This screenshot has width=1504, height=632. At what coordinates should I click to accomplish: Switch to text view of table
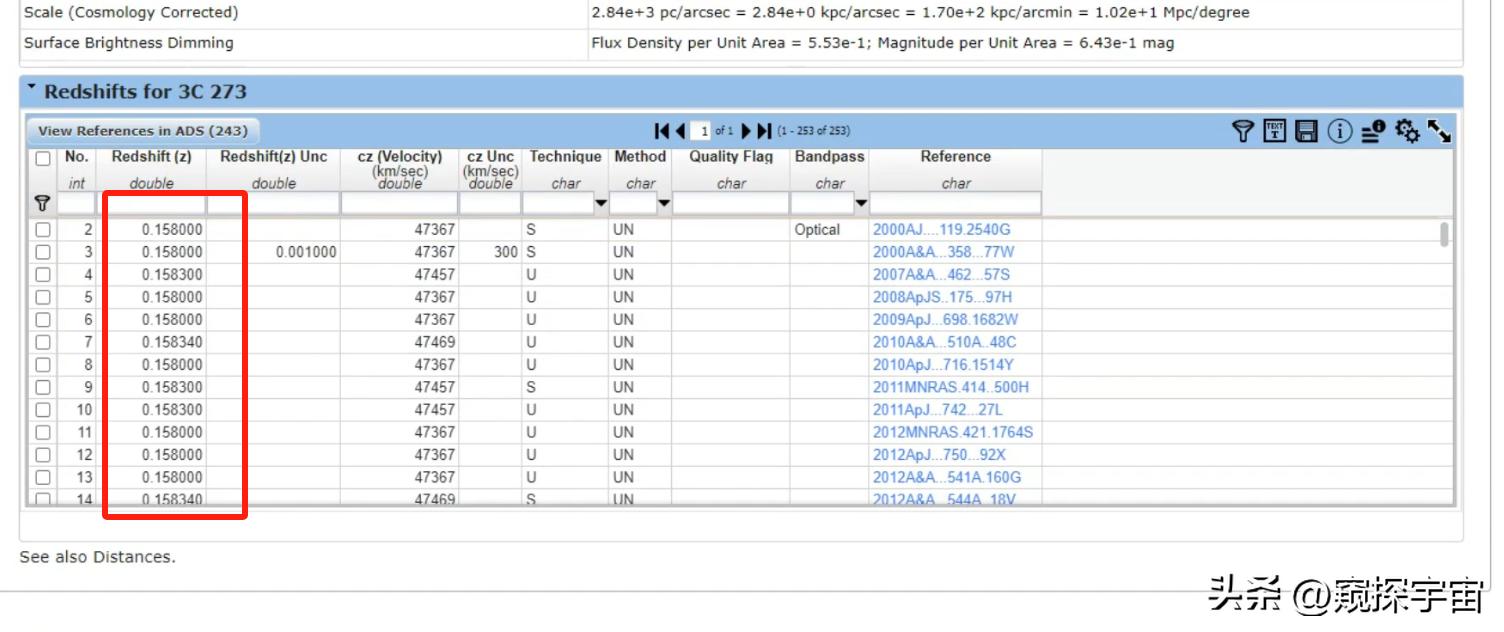[x=1274, y=131]
